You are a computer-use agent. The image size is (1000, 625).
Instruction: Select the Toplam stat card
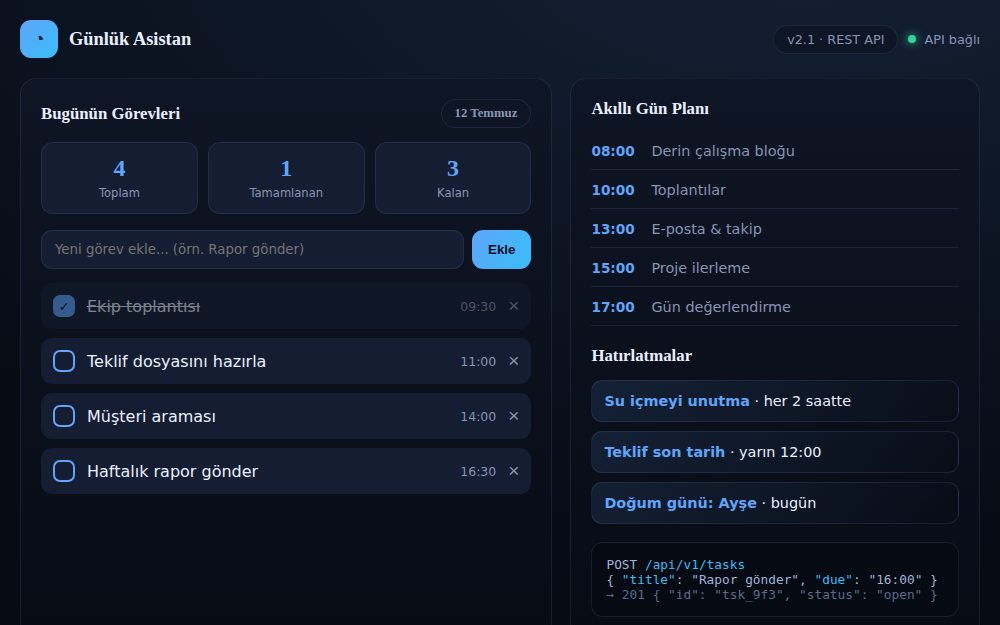(x=119, y=178)
